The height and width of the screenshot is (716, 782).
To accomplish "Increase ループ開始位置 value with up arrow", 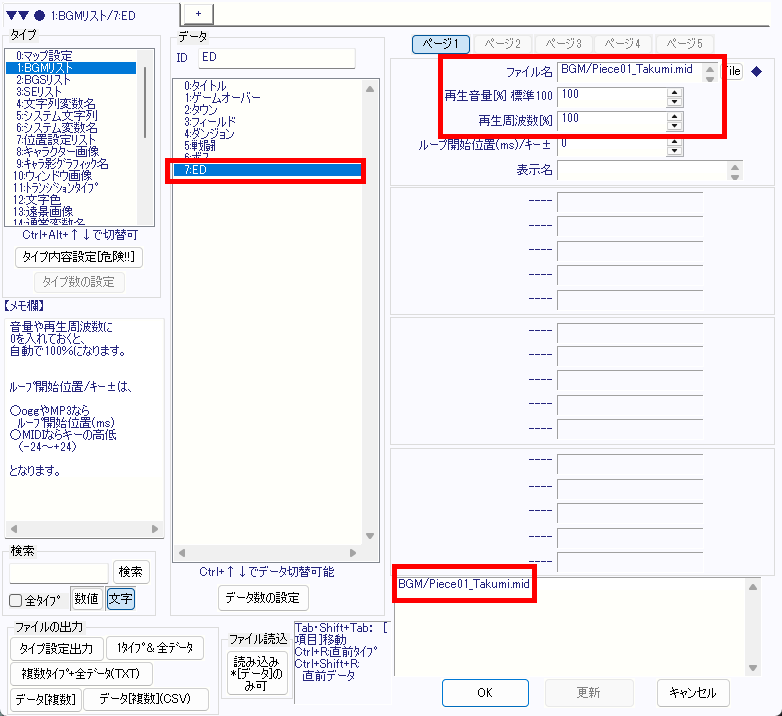I will (x=674, y=142).
